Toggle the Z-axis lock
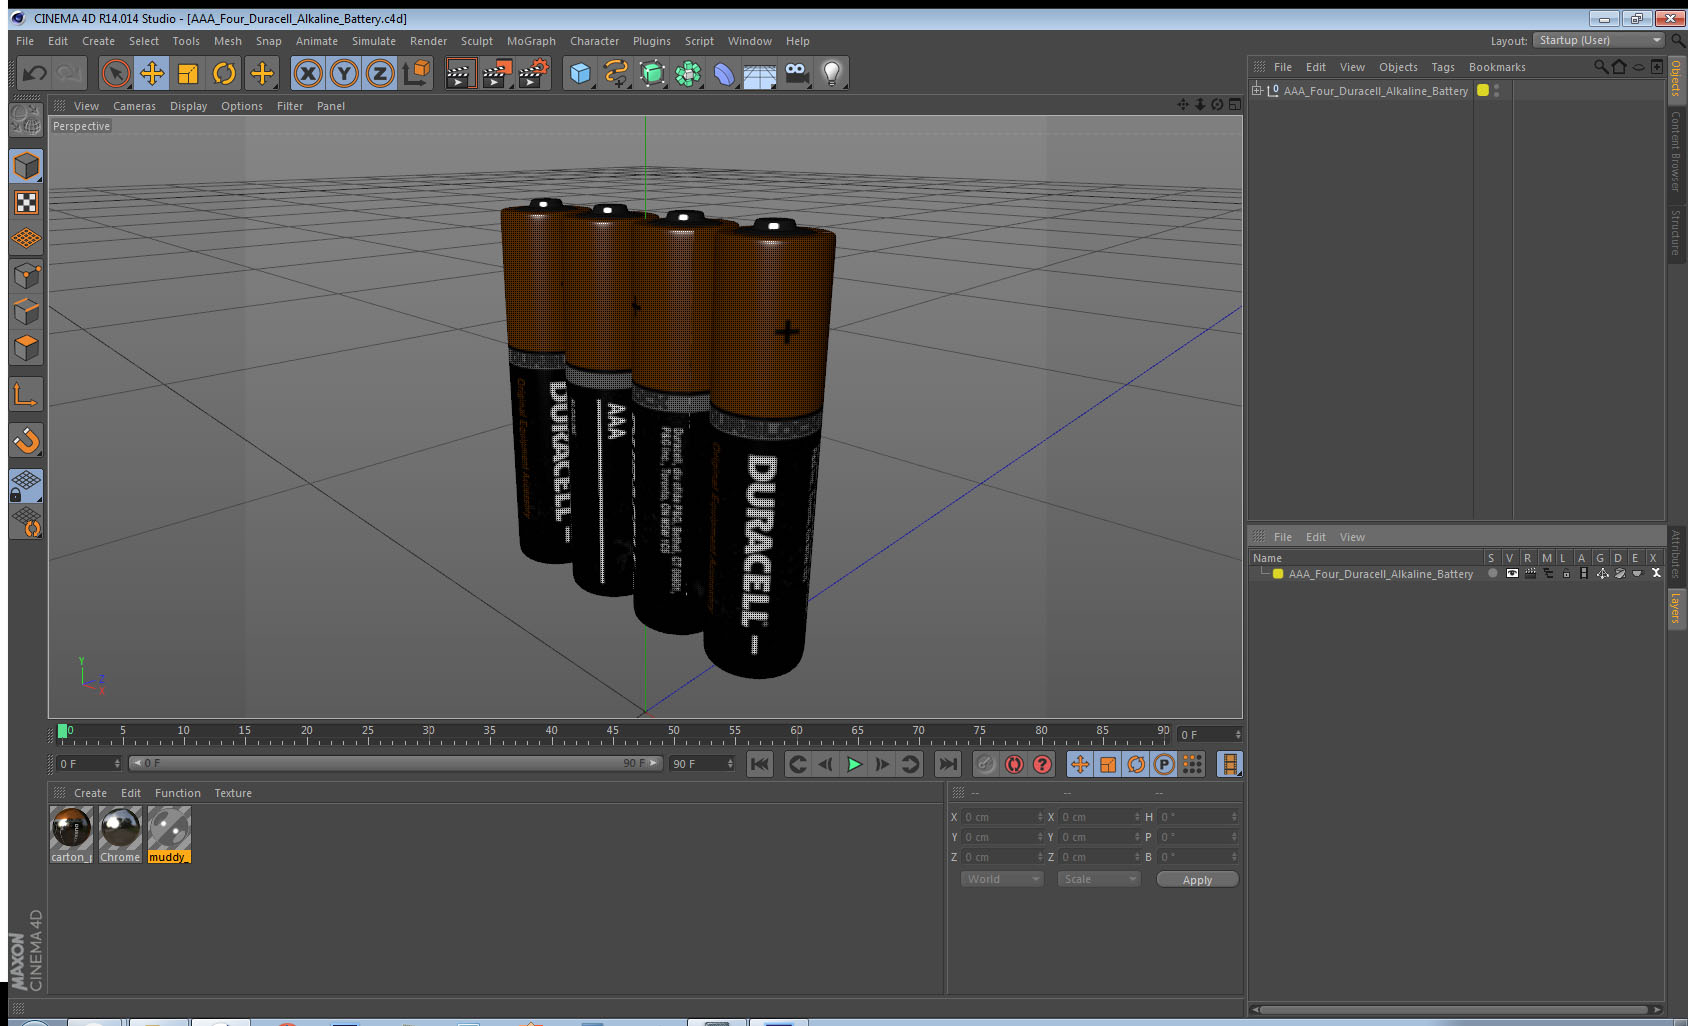Viewport: 1688px width, 1026px height. click(380, 73)
